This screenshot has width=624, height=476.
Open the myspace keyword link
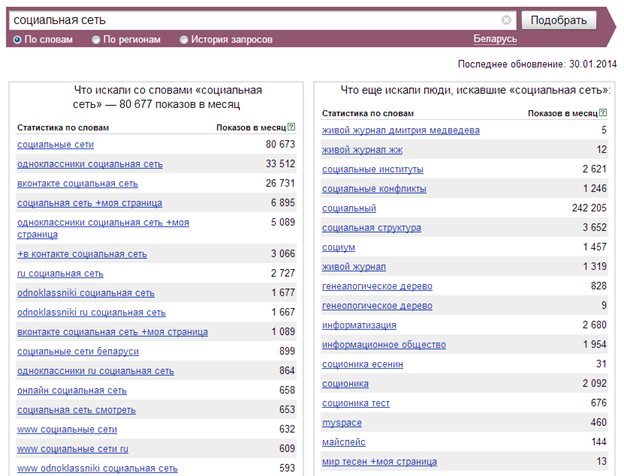tap(342, 423)
